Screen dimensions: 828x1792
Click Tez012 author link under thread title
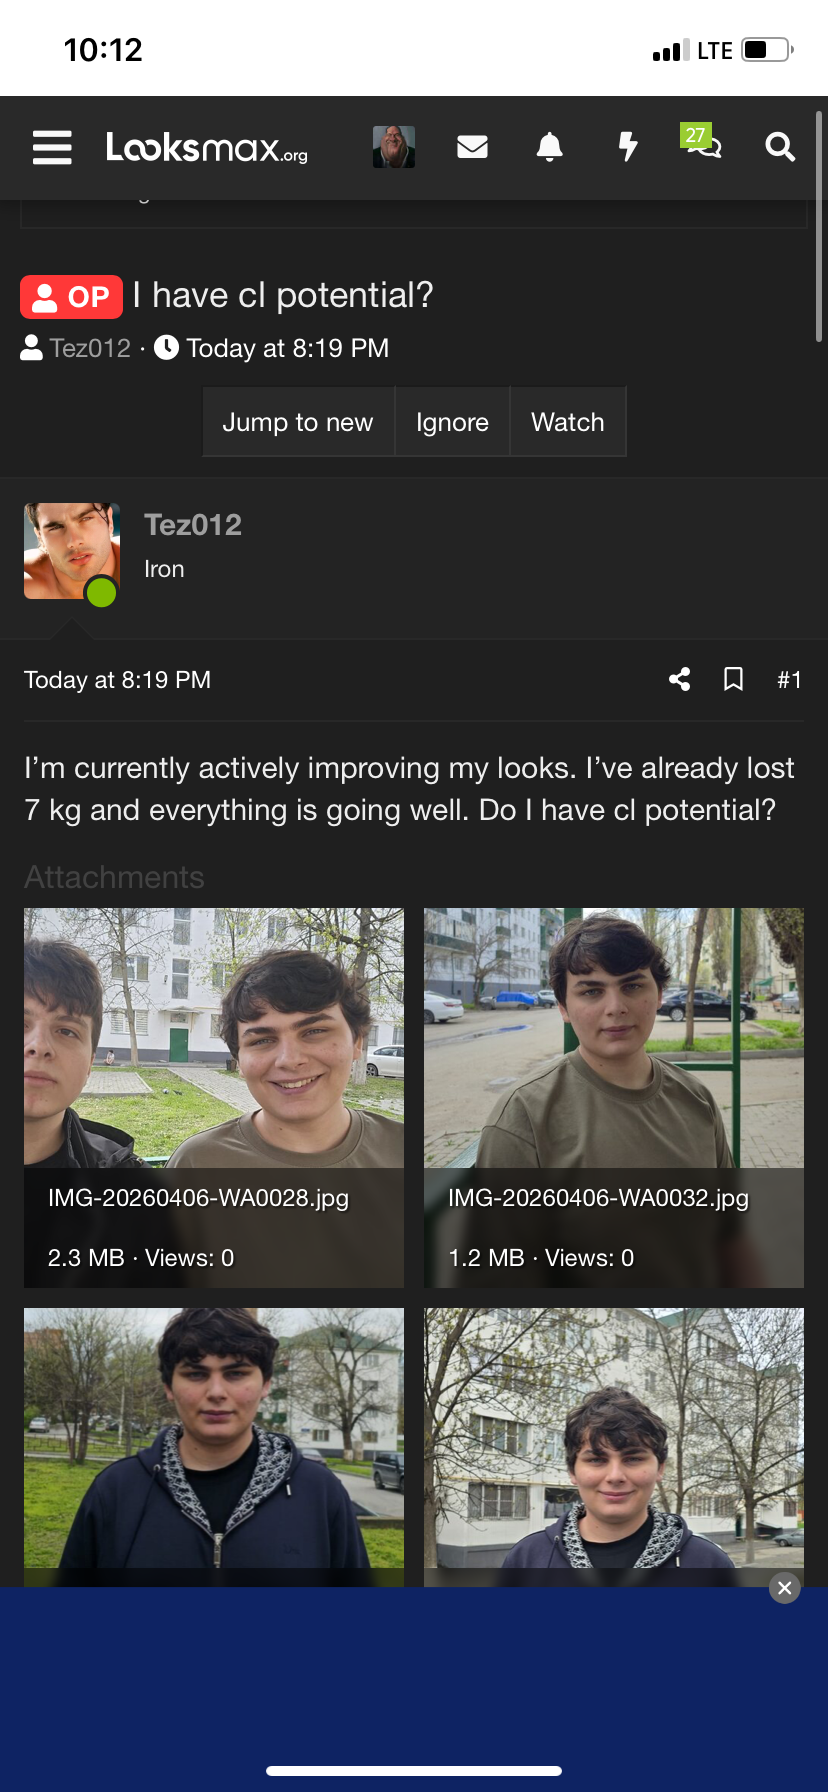(x=90, y=348)
